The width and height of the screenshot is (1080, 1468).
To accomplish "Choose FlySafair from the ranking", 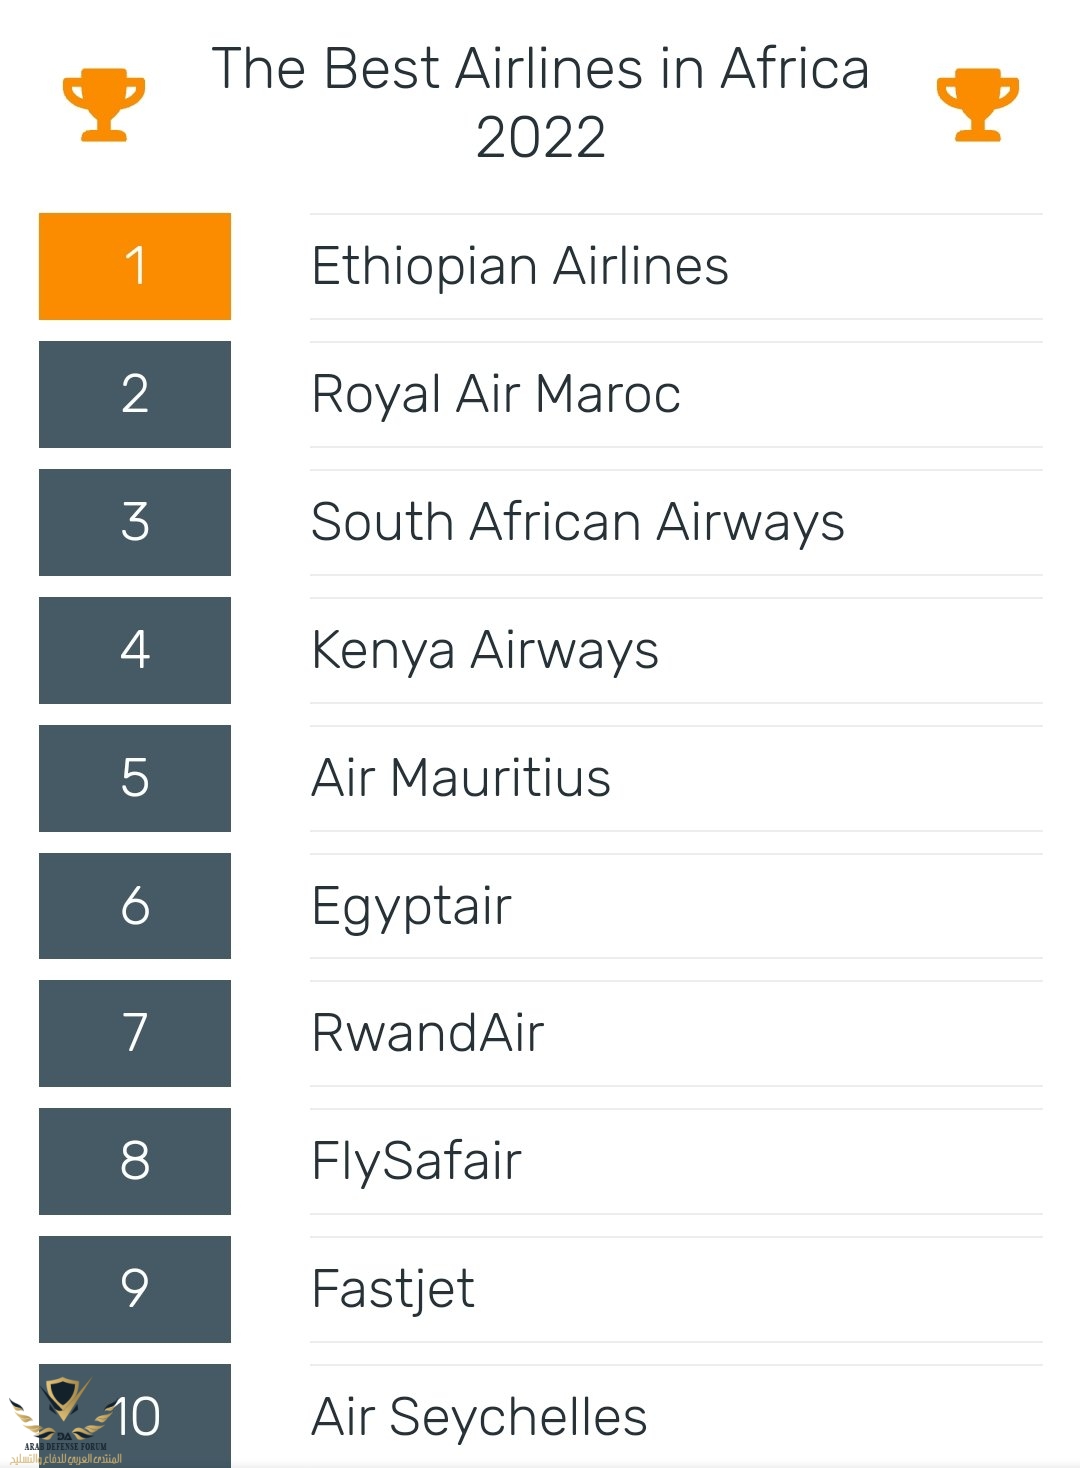I will (x=417, y=1161).
